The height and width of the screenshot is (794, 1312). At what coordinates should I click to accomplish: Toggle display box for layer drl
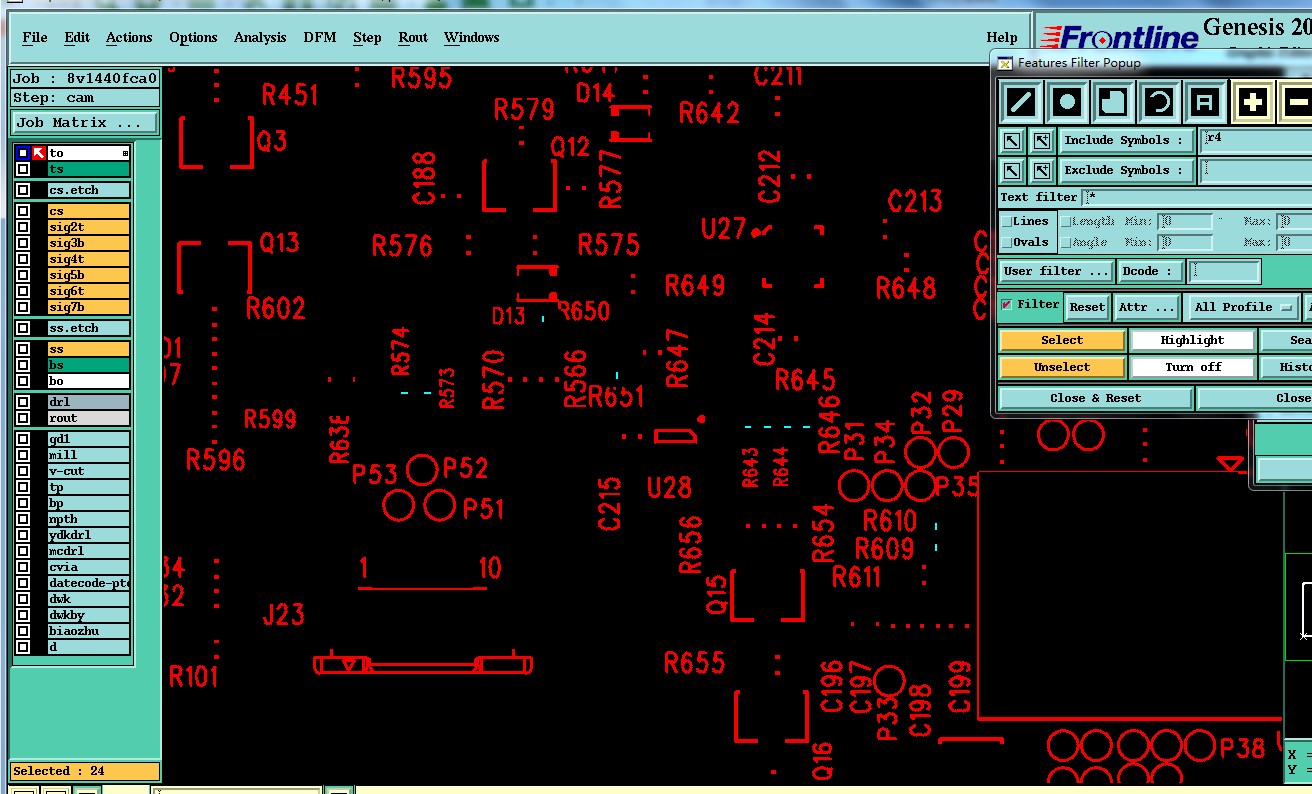tap(23, 402)
